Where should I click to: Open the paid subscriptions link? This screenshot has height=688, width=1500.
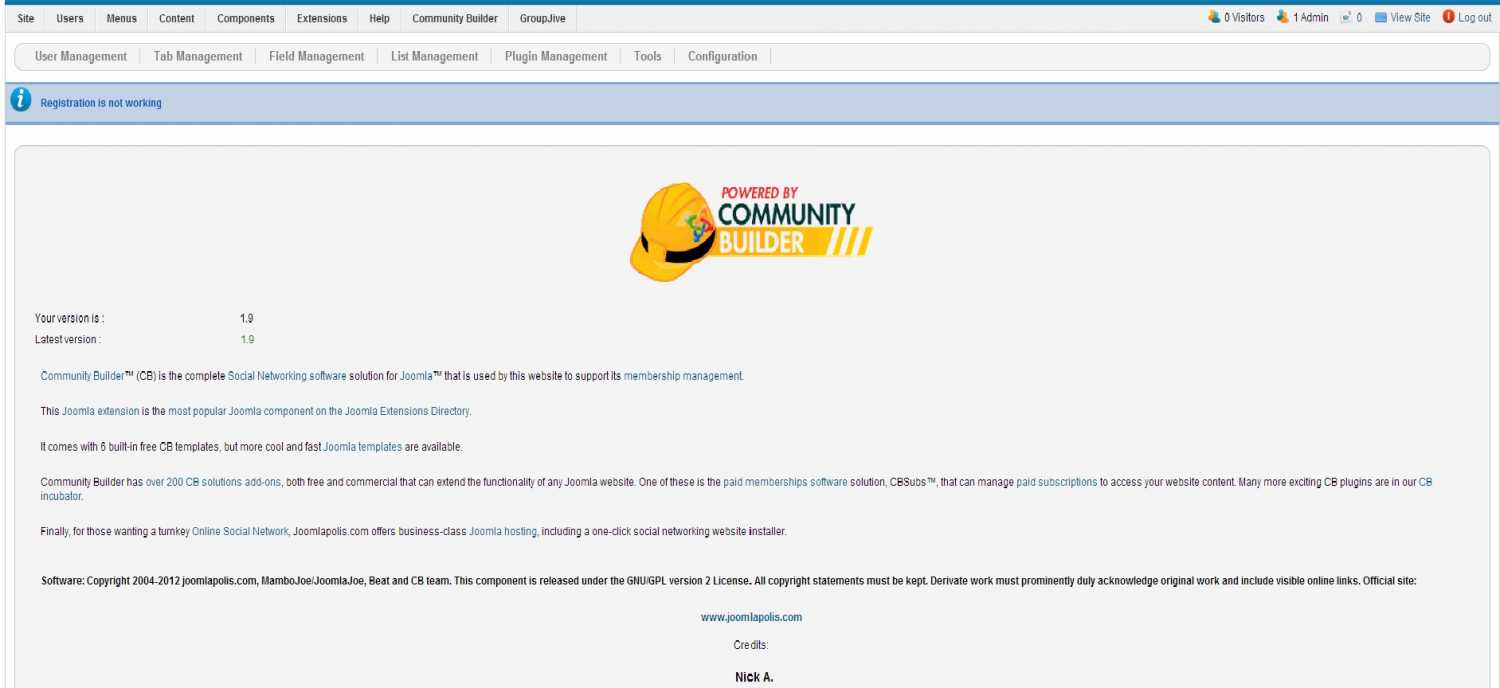pos(1057,482)
